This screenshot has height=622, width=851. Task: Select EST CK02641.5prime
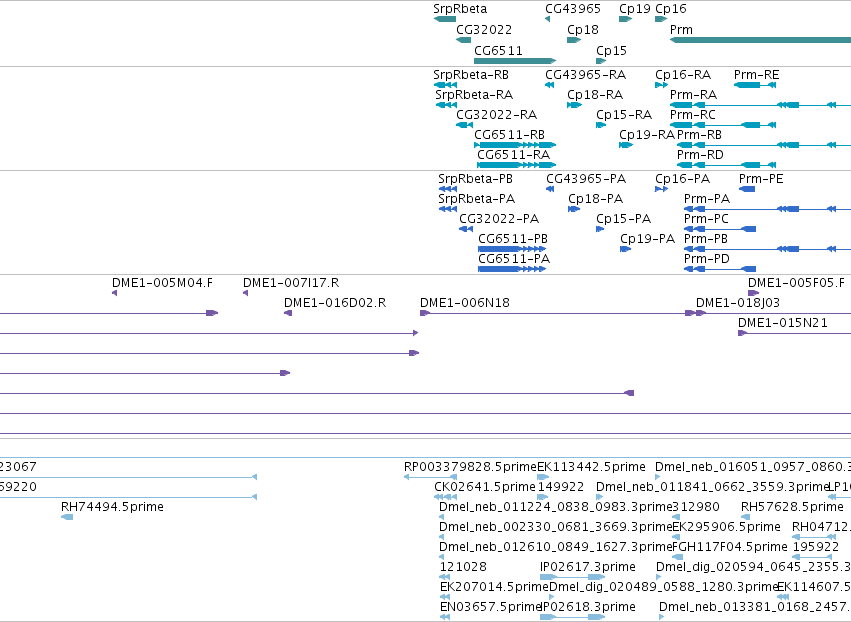(446, 497)
